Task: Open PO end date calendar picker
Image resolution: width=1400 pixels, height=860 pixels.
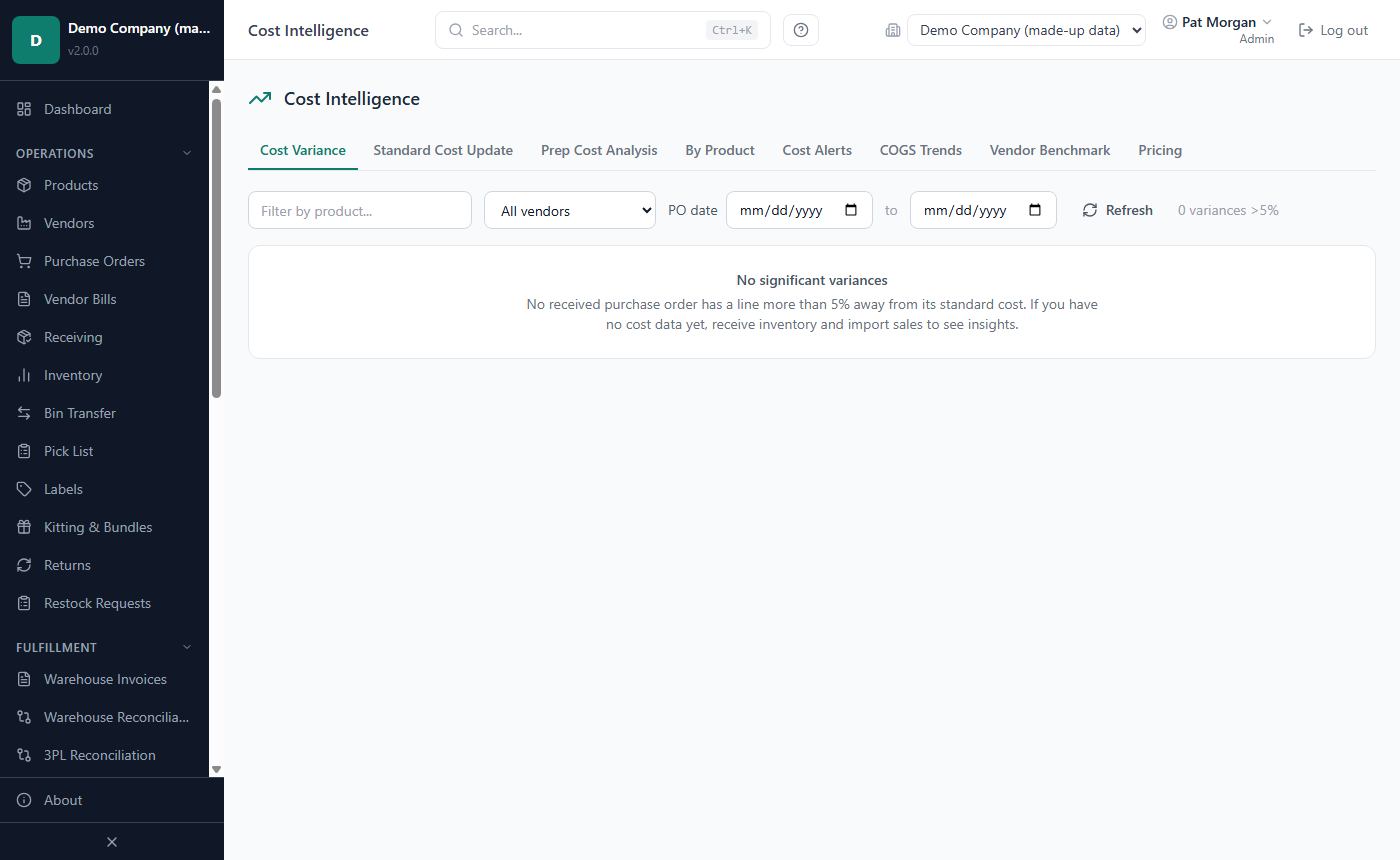Action: pyautogui.click(x=1035, y=210)
